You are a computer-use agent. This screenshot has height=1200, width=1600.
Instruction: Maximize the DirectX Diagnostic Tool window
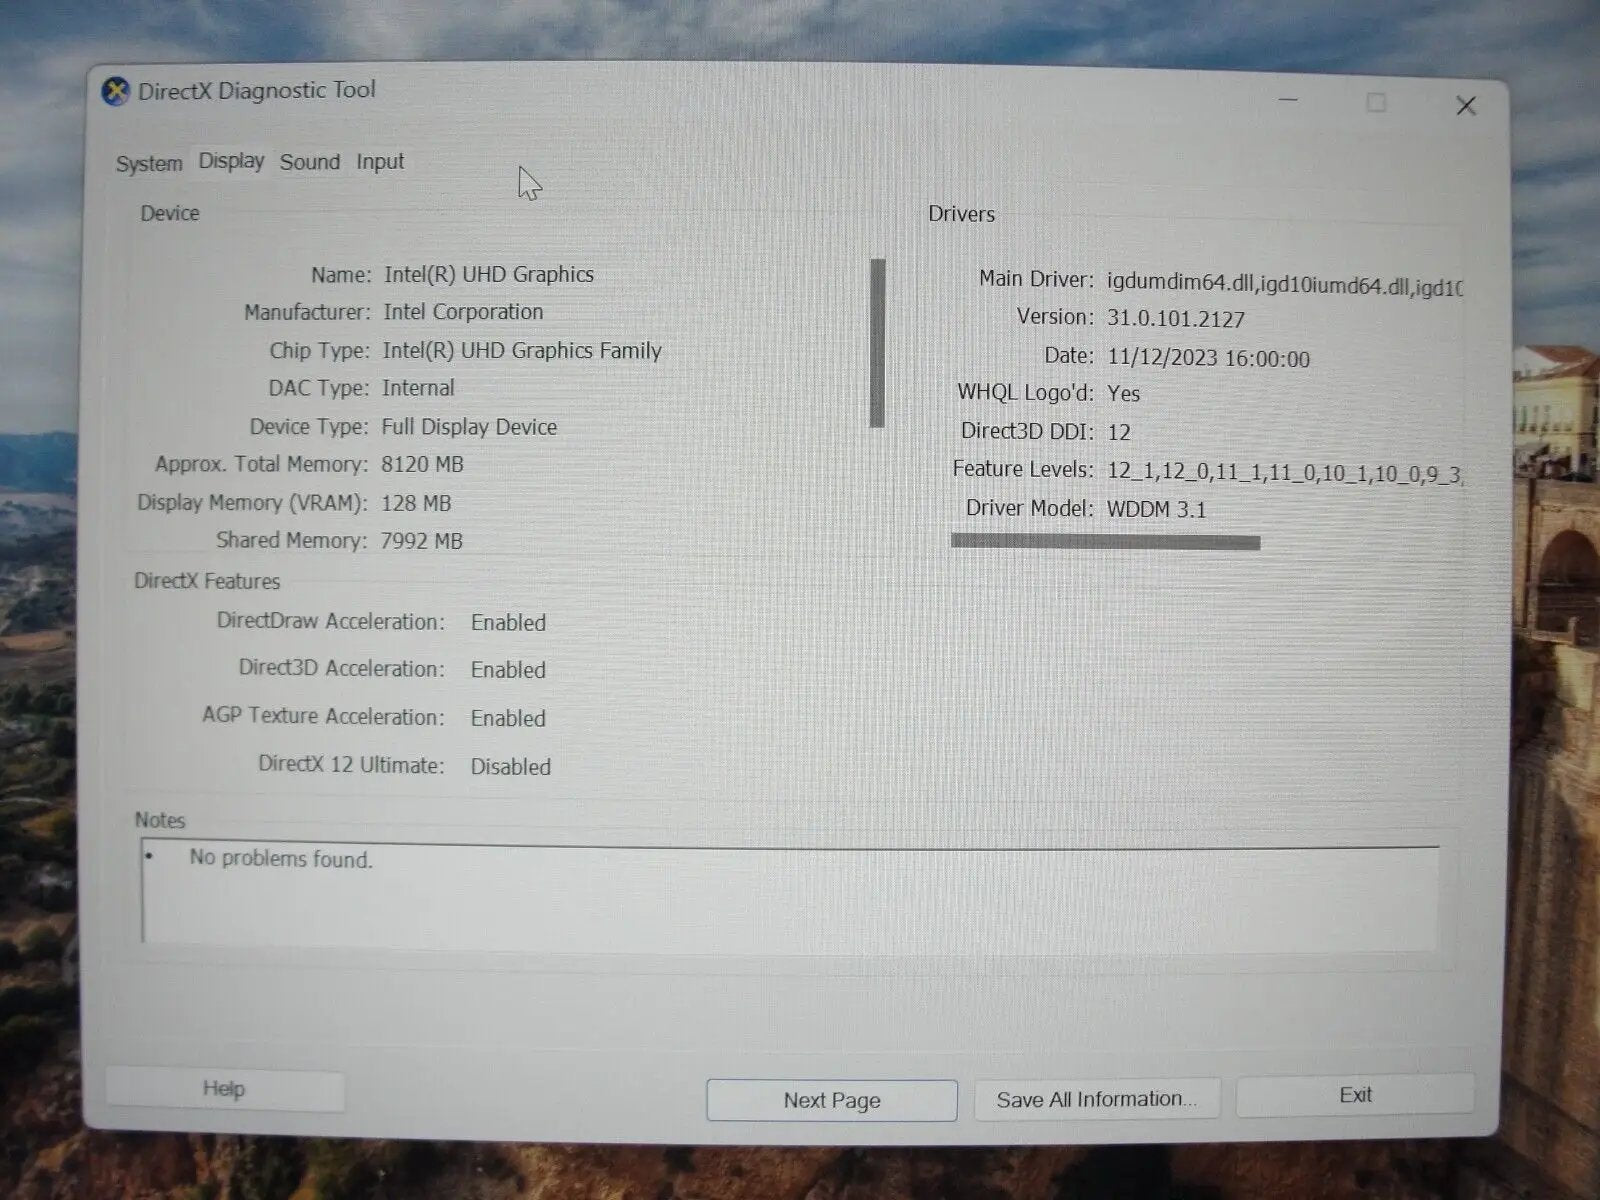point(1376,102)
